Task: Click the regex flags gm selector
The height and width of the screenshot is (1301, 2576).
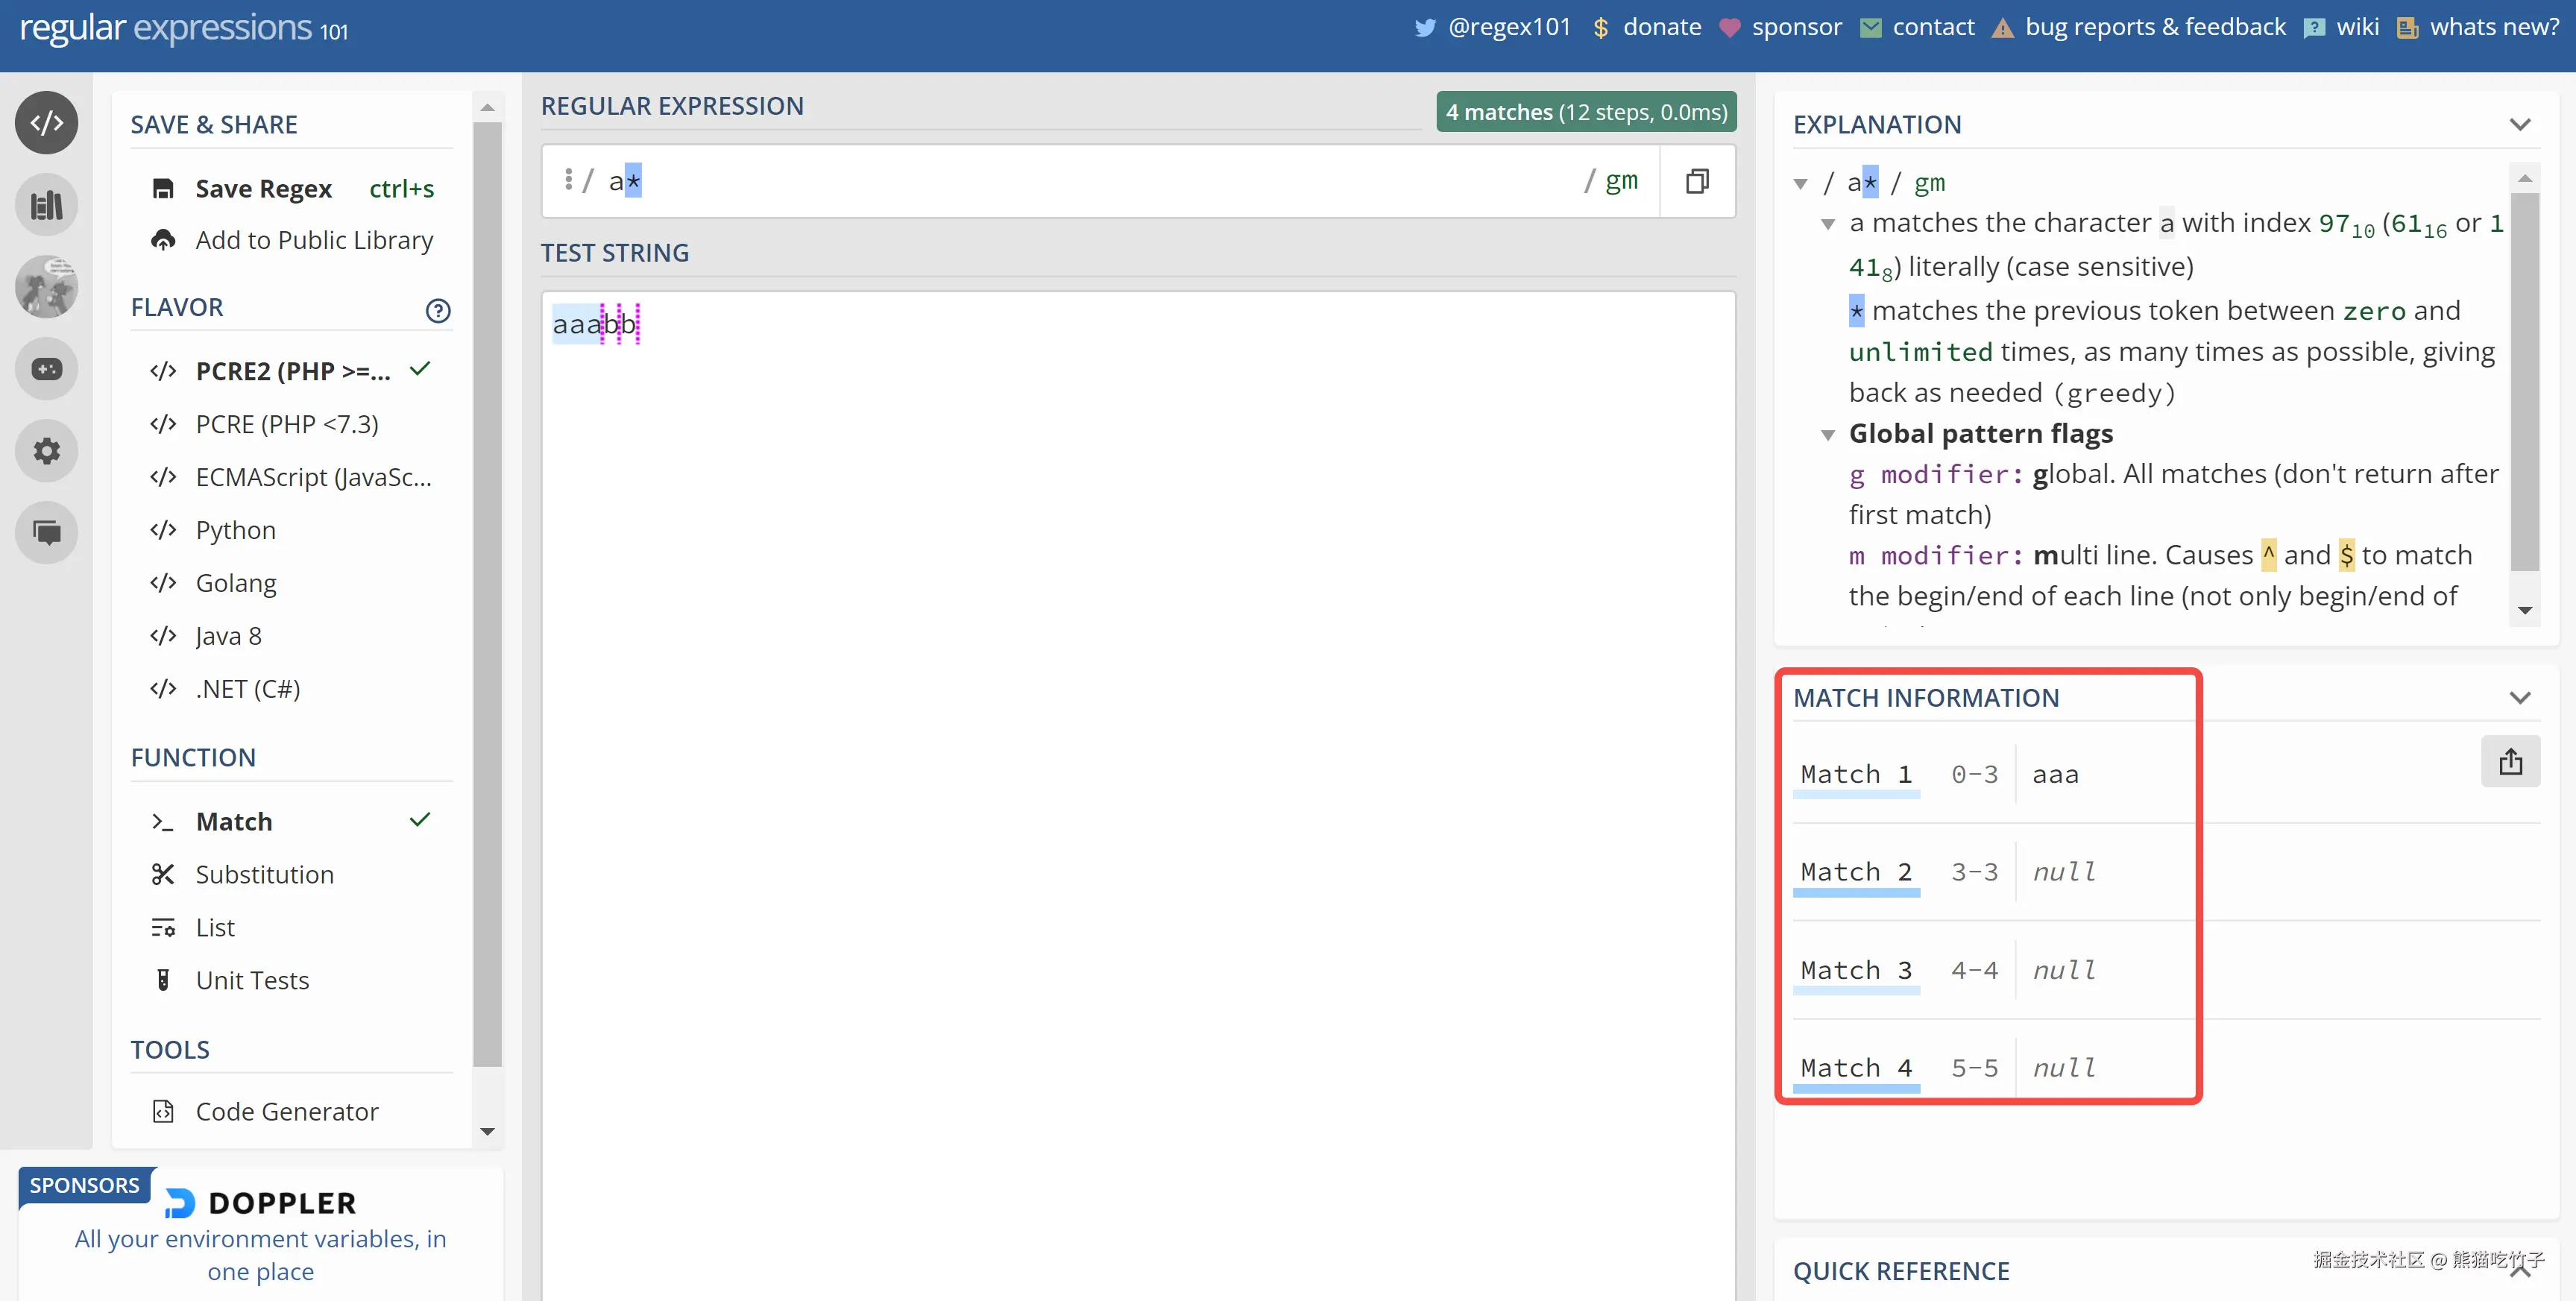Action: 1621,181
